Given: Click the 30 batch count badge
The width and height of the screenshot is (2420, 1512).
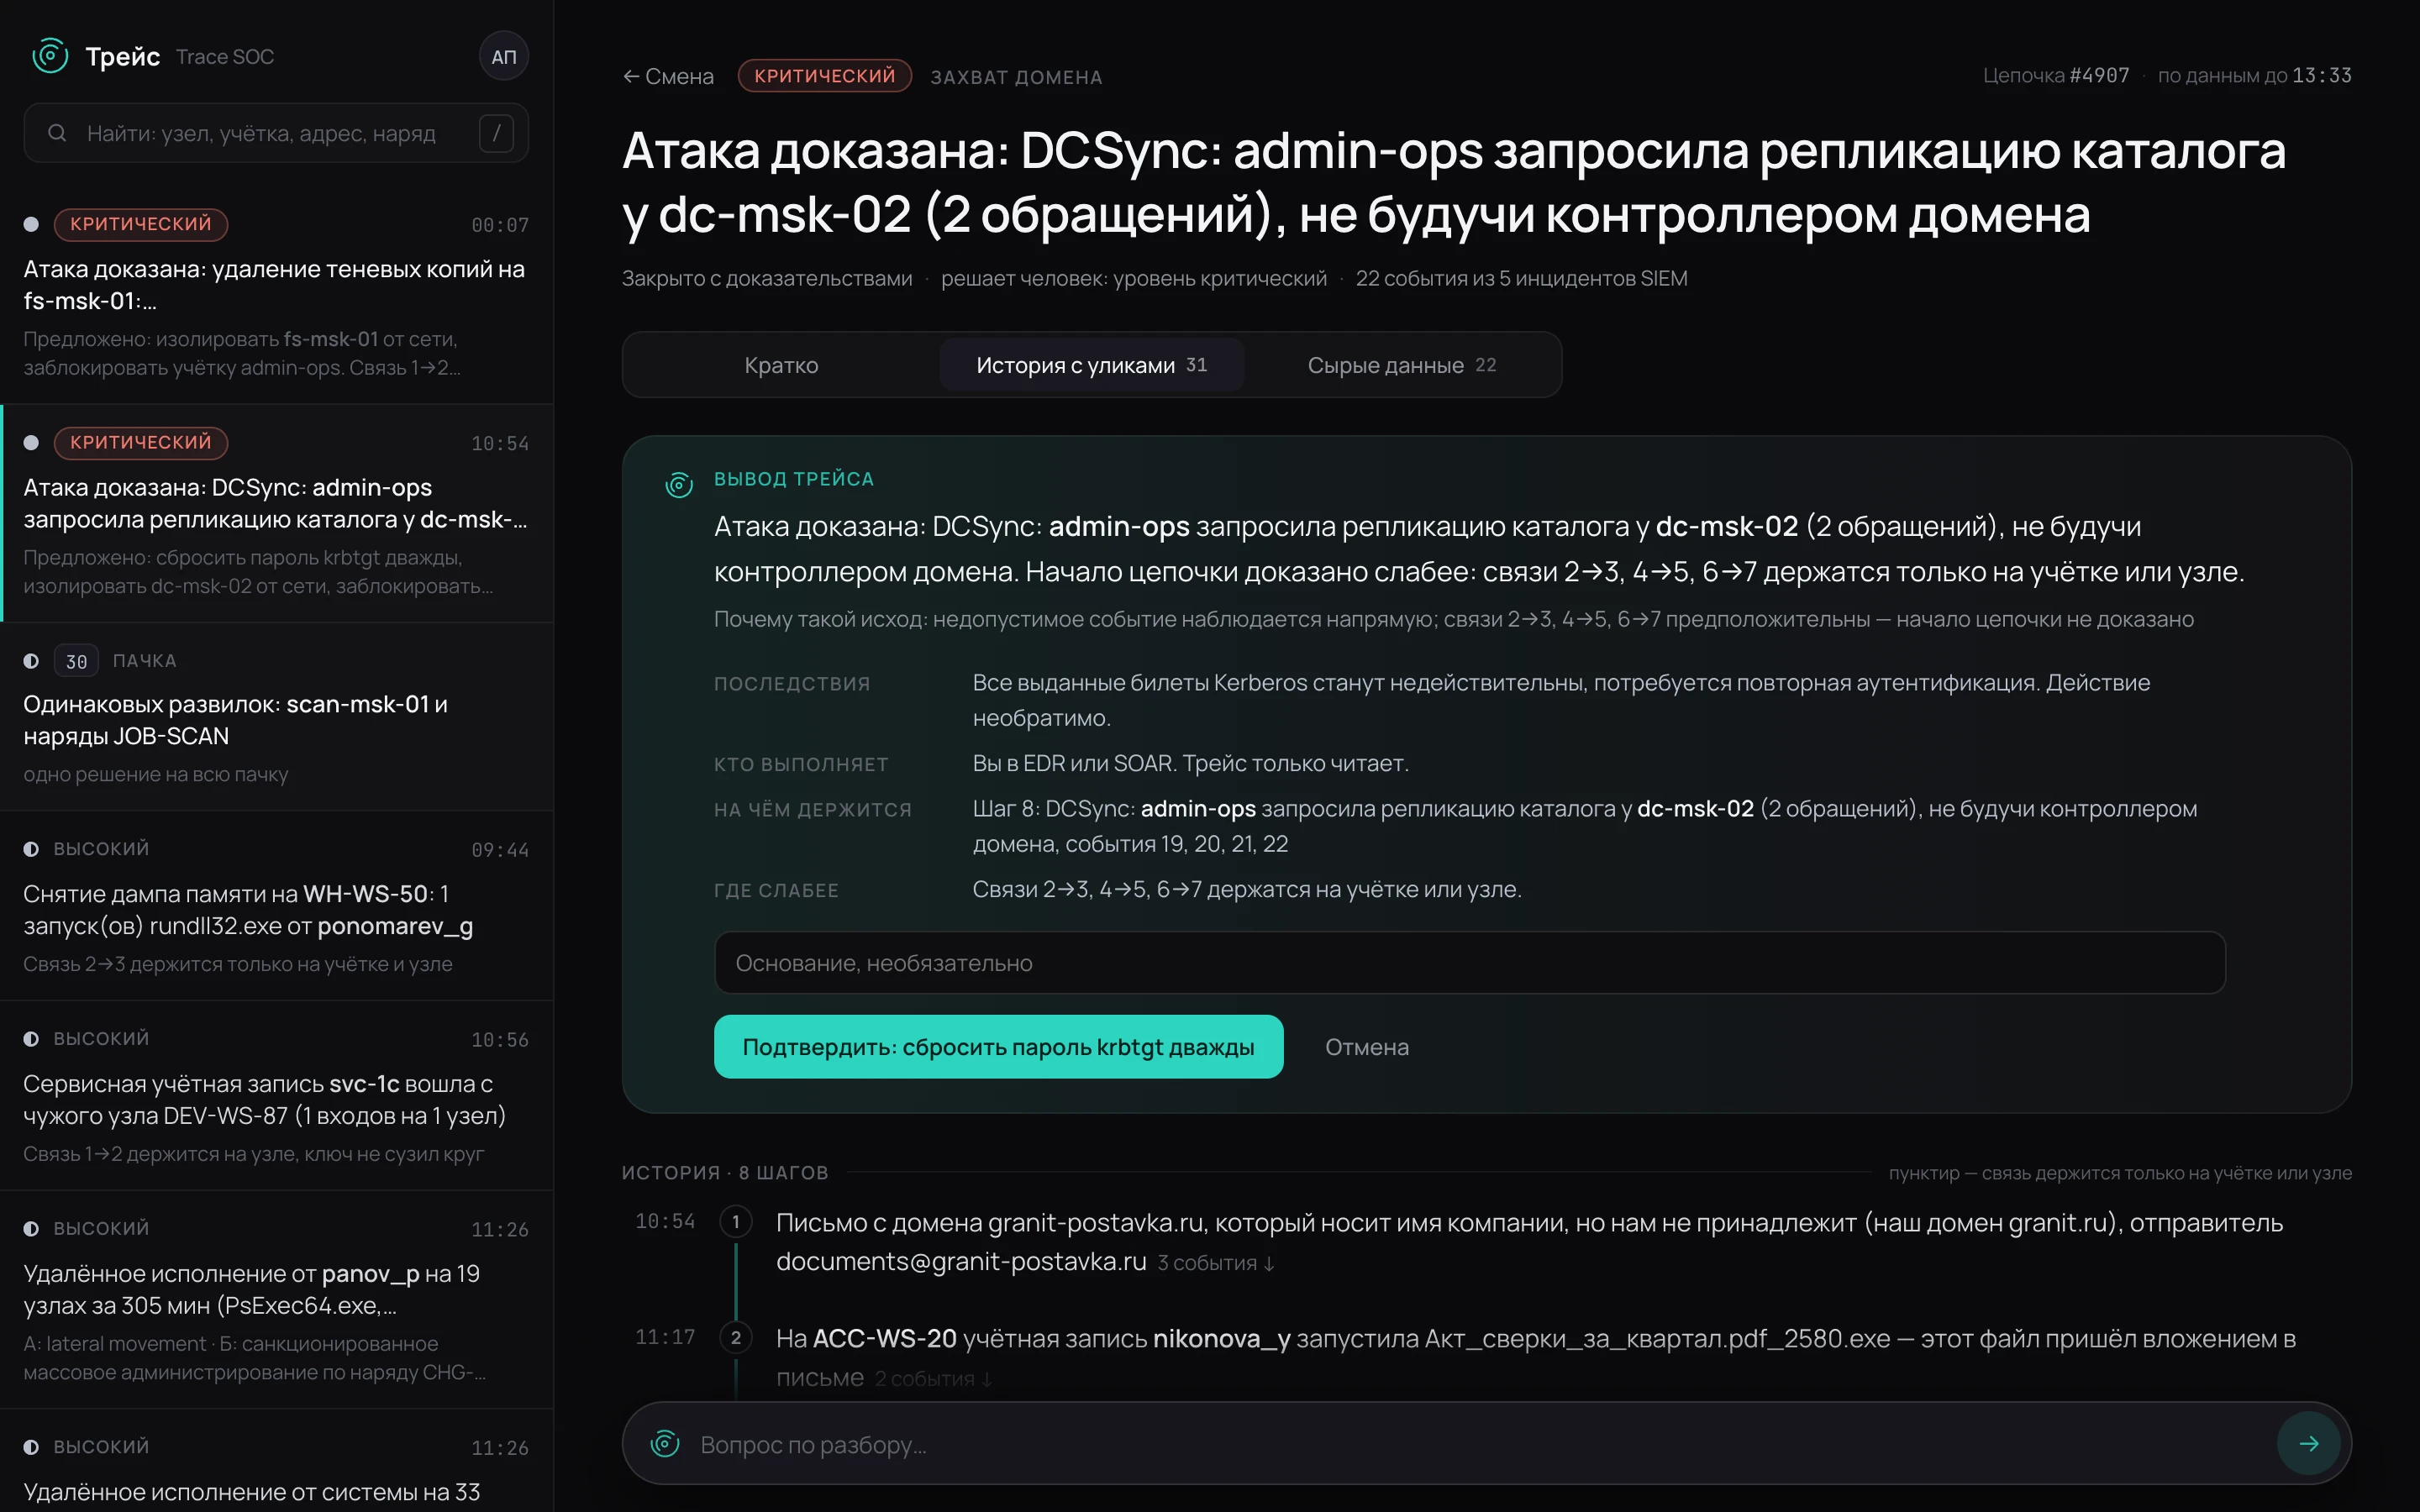Looking at the screenshot, I should (x=76, y=661).
